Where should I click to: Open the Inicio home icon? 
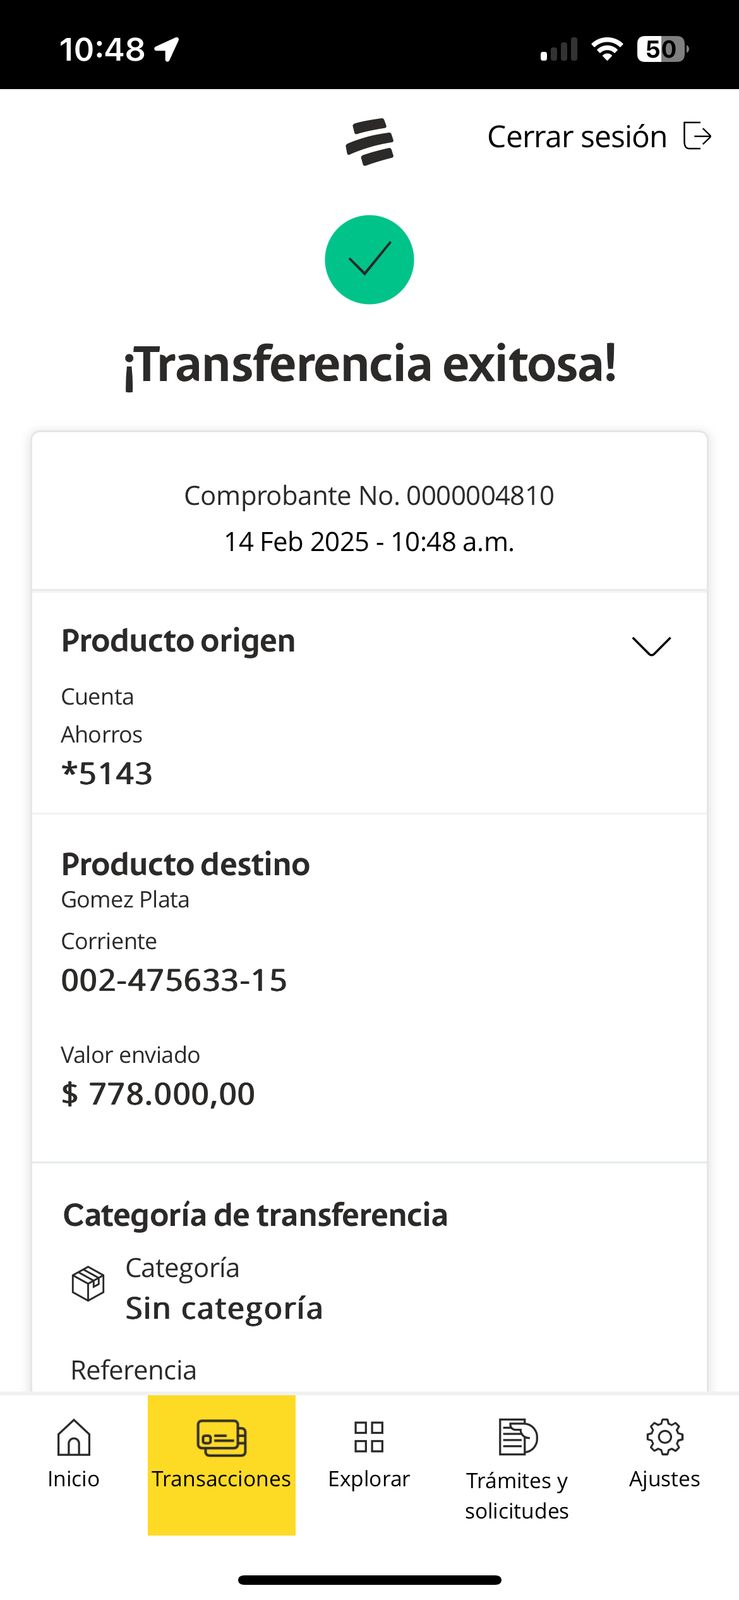[x=73, y=1438]
